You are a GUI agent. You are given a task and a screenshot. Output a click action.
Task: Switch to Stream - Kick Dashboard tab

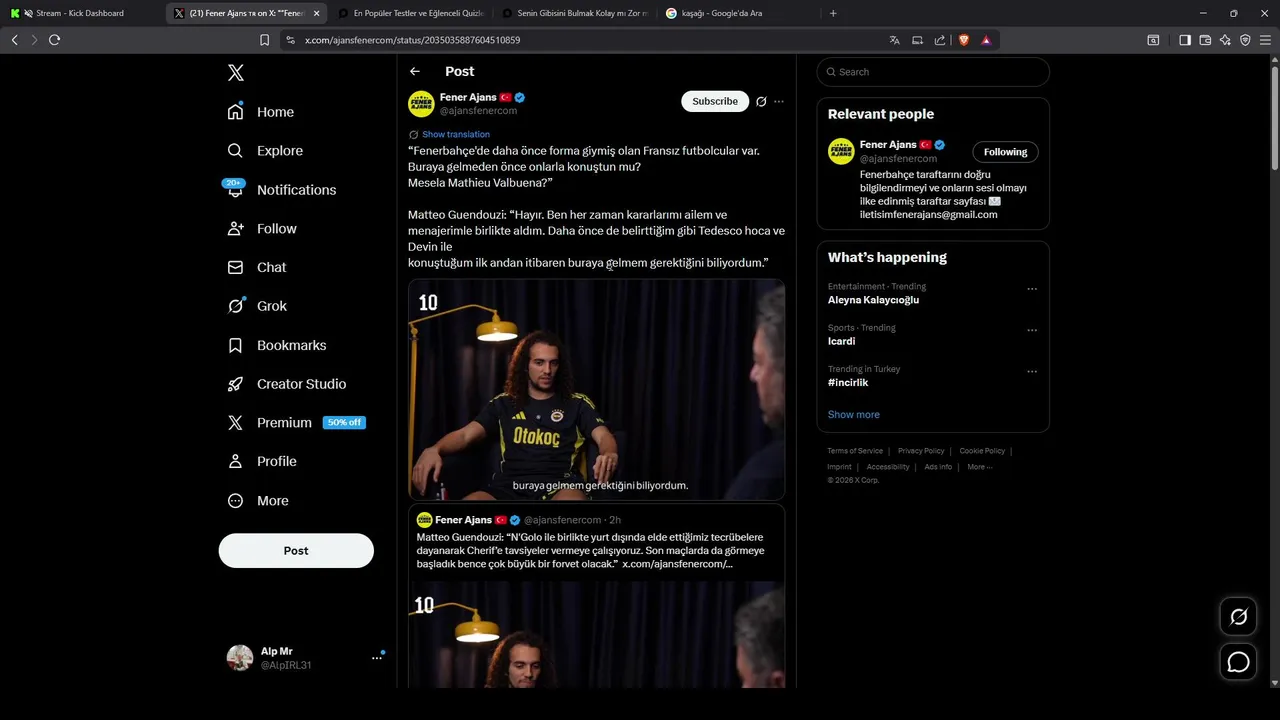[x=81, y=13]
